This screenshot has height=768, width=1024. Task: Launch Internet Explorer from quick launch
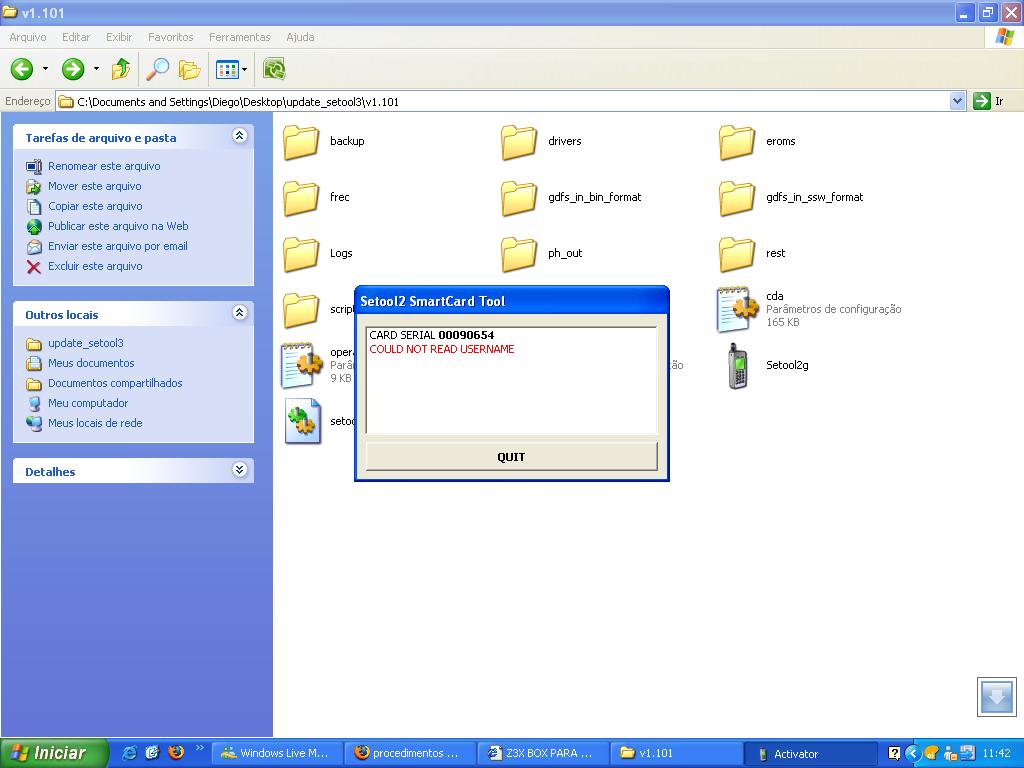click(x=130, y=753)
